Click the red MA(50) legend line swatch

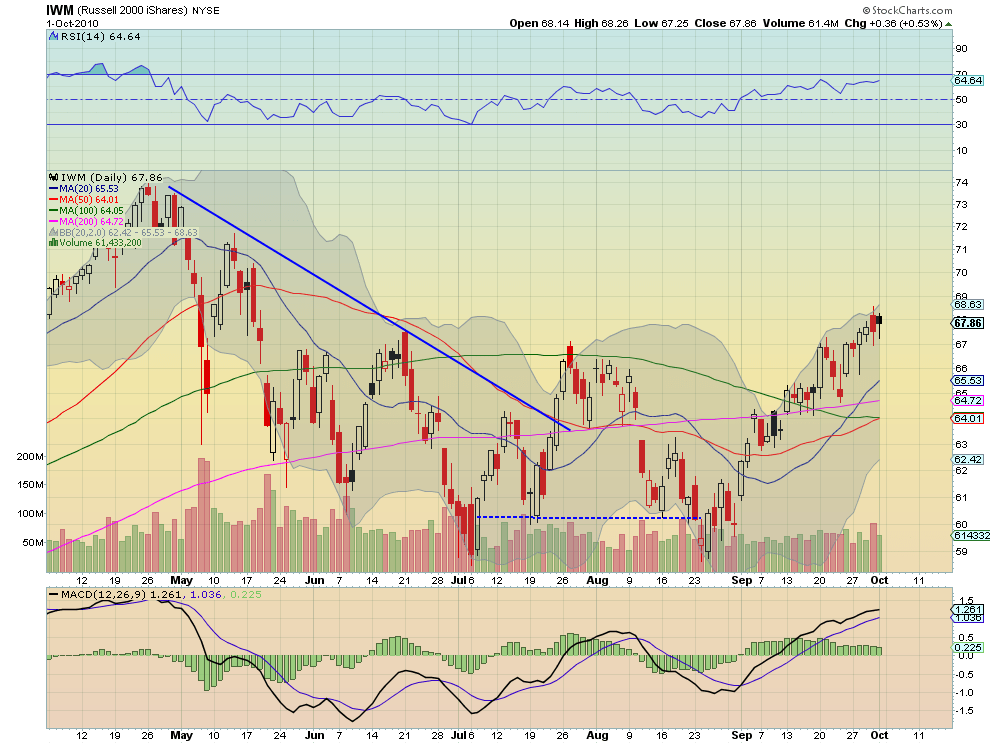[54, 200]
